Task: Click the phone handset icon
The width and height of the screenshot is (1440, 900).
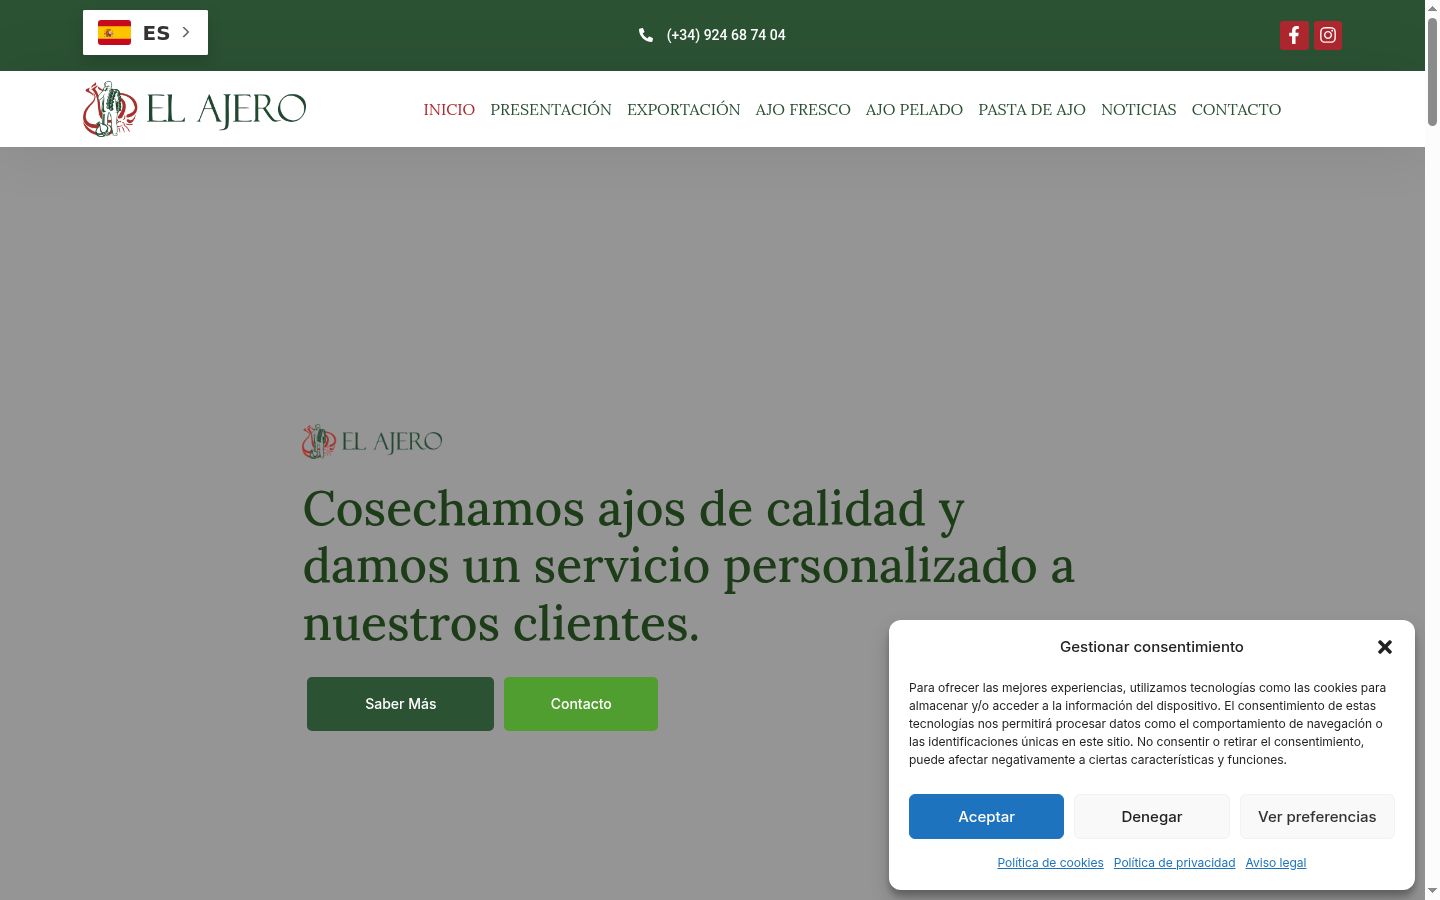Action: [646, 35]
